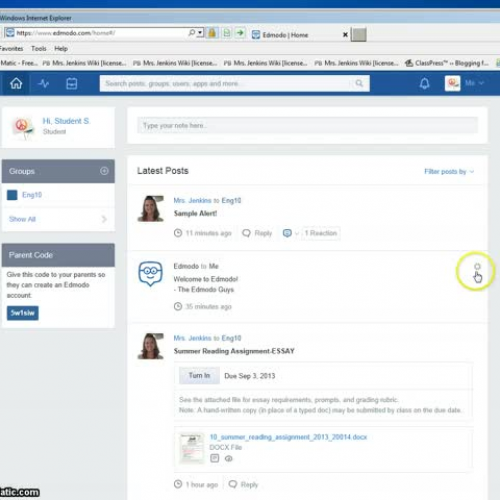The height and width of the screenshot is (500, 500).
Task: Reply to the Summer Reading Assignment post
Action: point(244,484)
